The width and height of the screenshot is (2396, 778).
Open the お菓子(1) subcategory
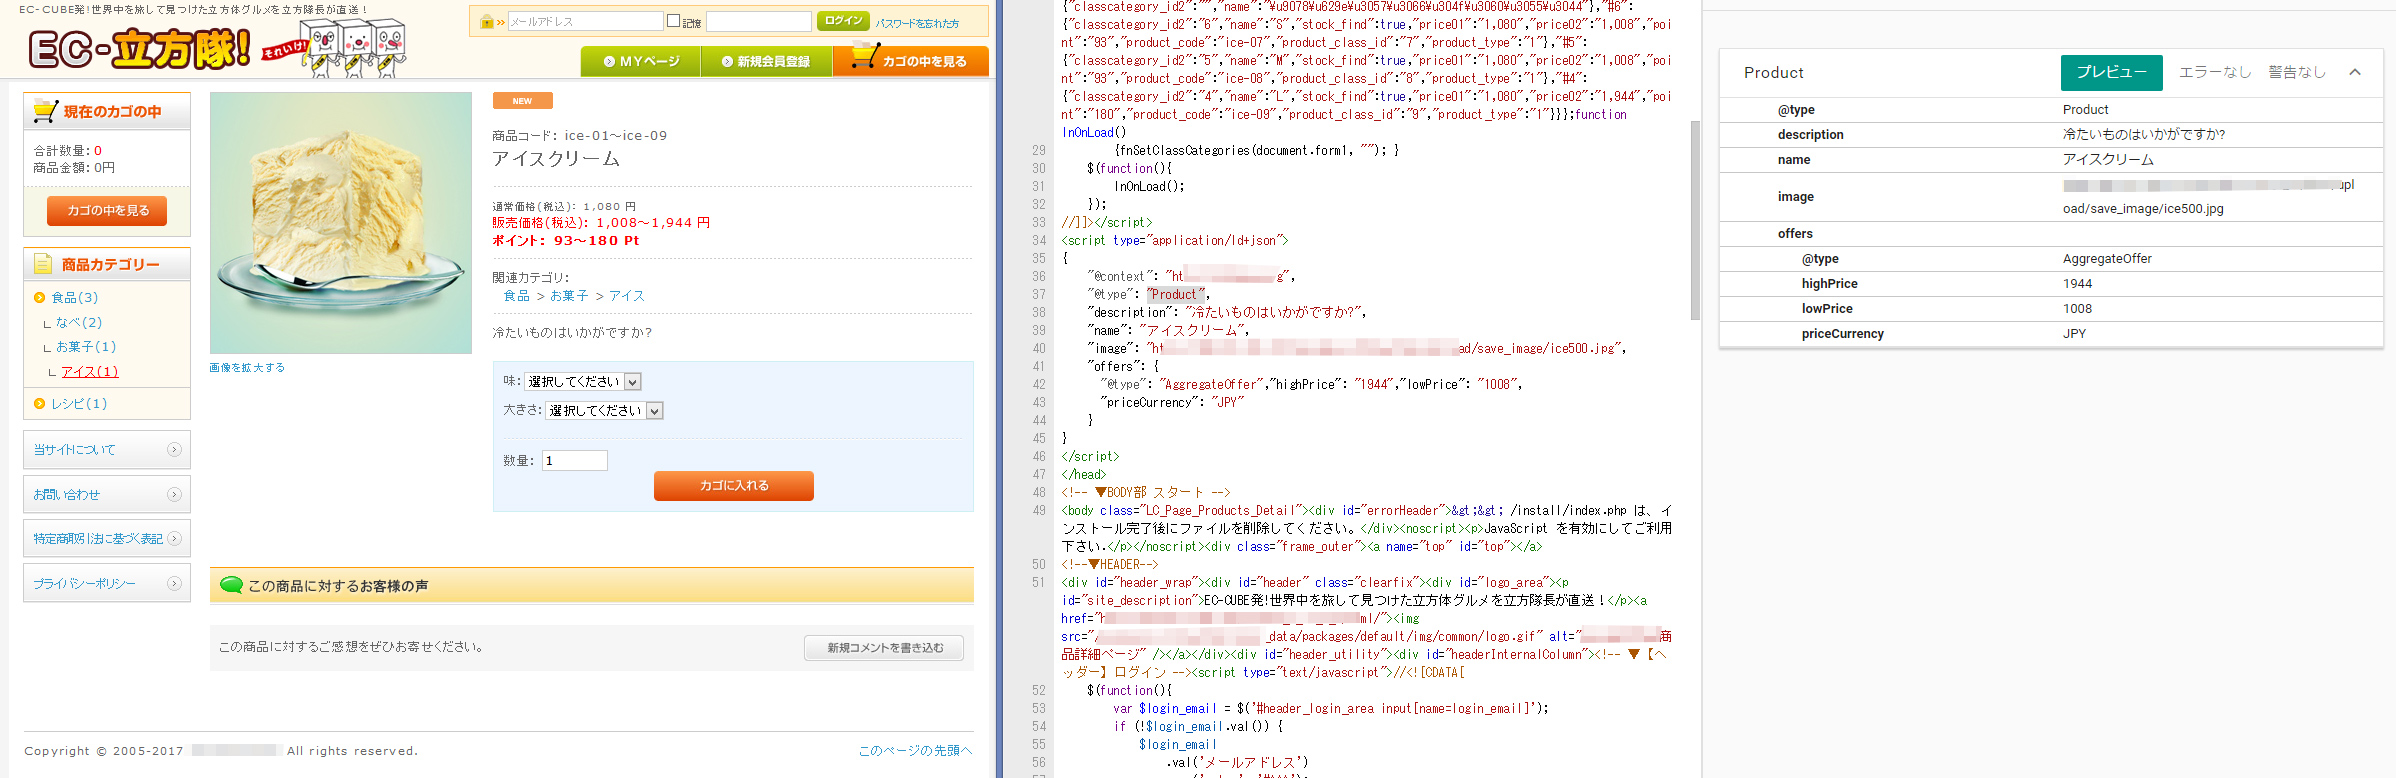86,346
